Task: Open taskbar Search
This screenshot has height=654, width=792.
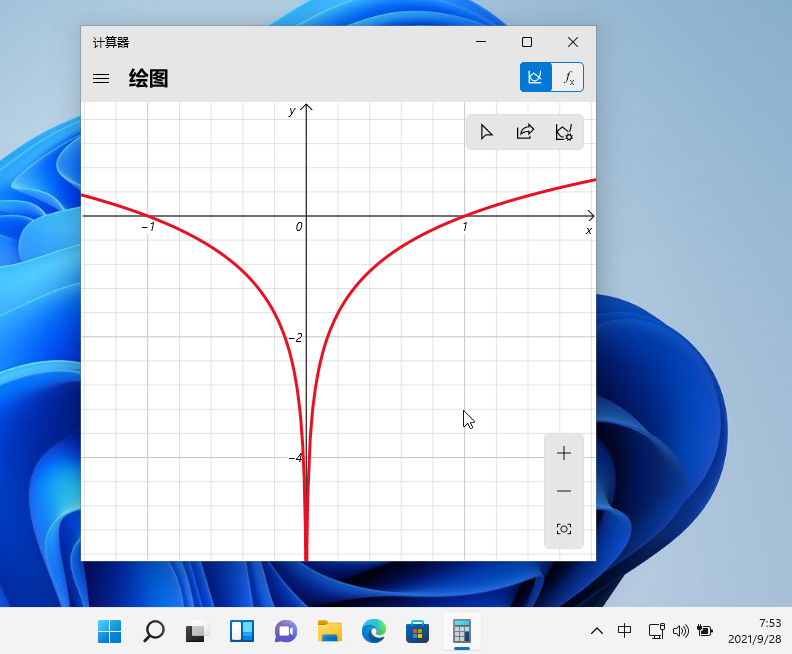Action: click(154, 631)
